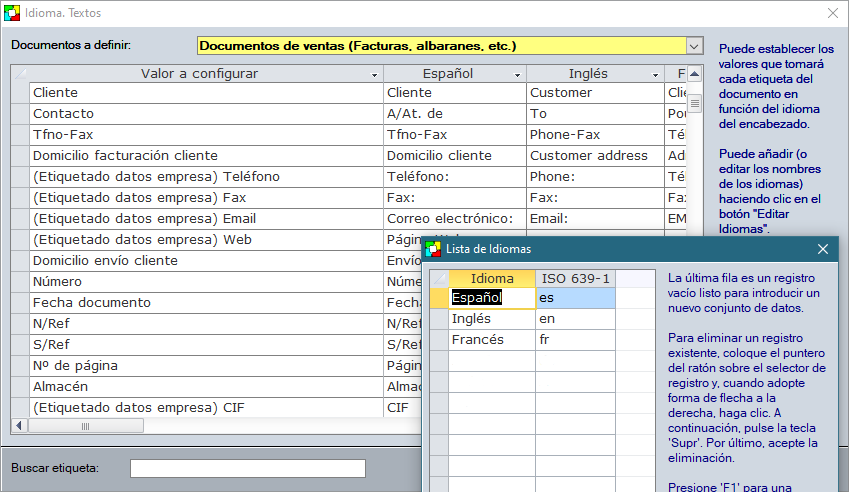Close the Lista de Idiomas dialog
This screenshot has width=849, height=492.
[x=823, y=249]
